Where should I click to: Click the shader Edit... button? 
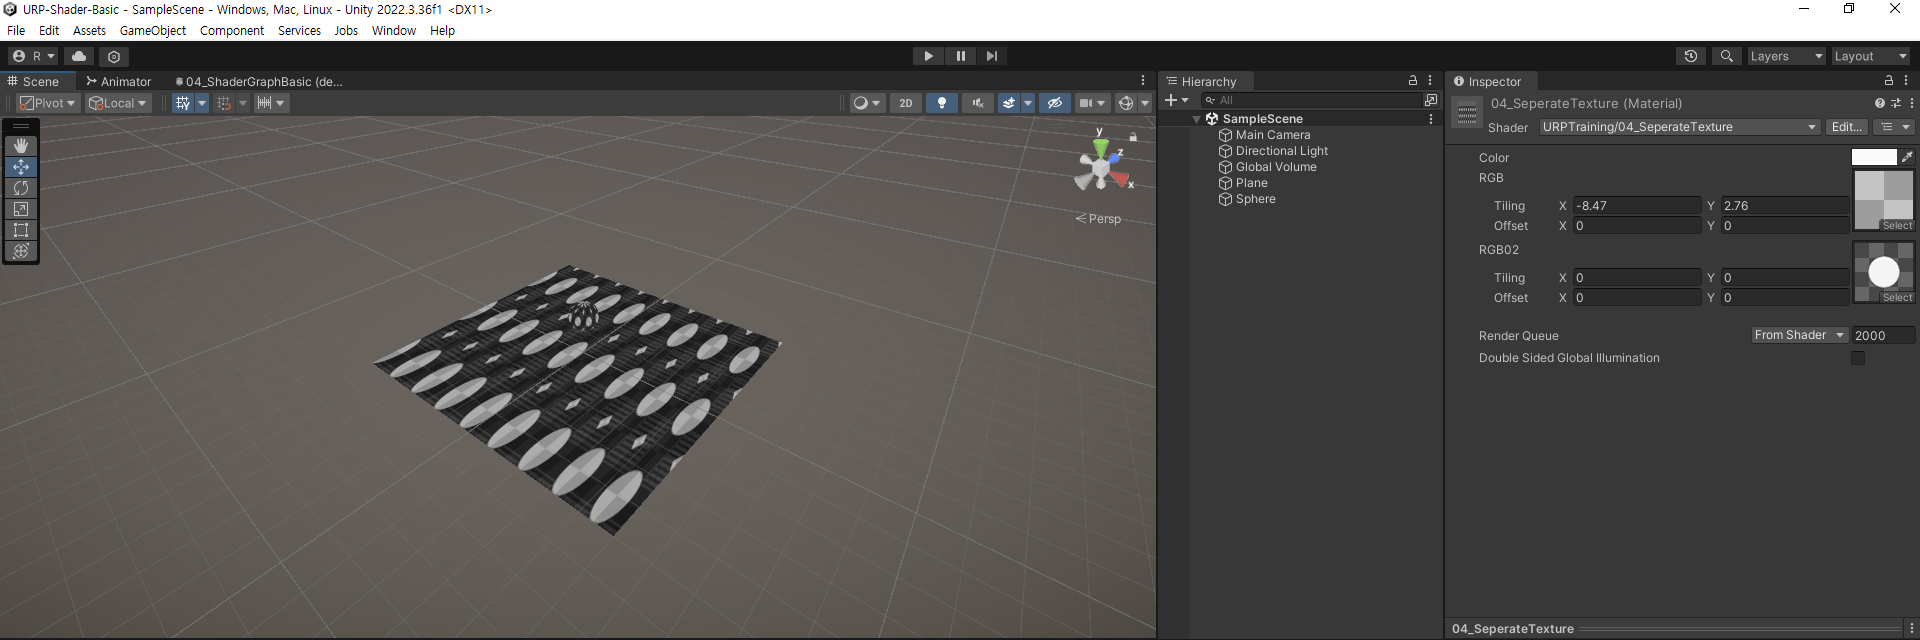point(1846,127)
